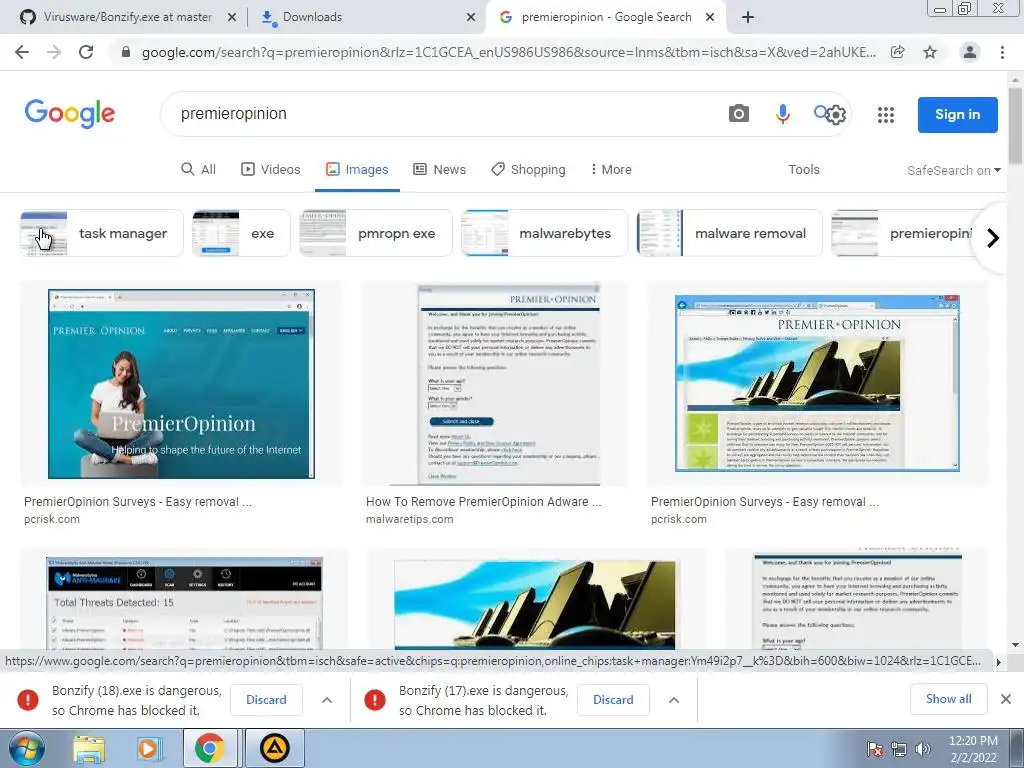
Task: Open the woman with laptop PremierOpinion image
Action: 182,384
